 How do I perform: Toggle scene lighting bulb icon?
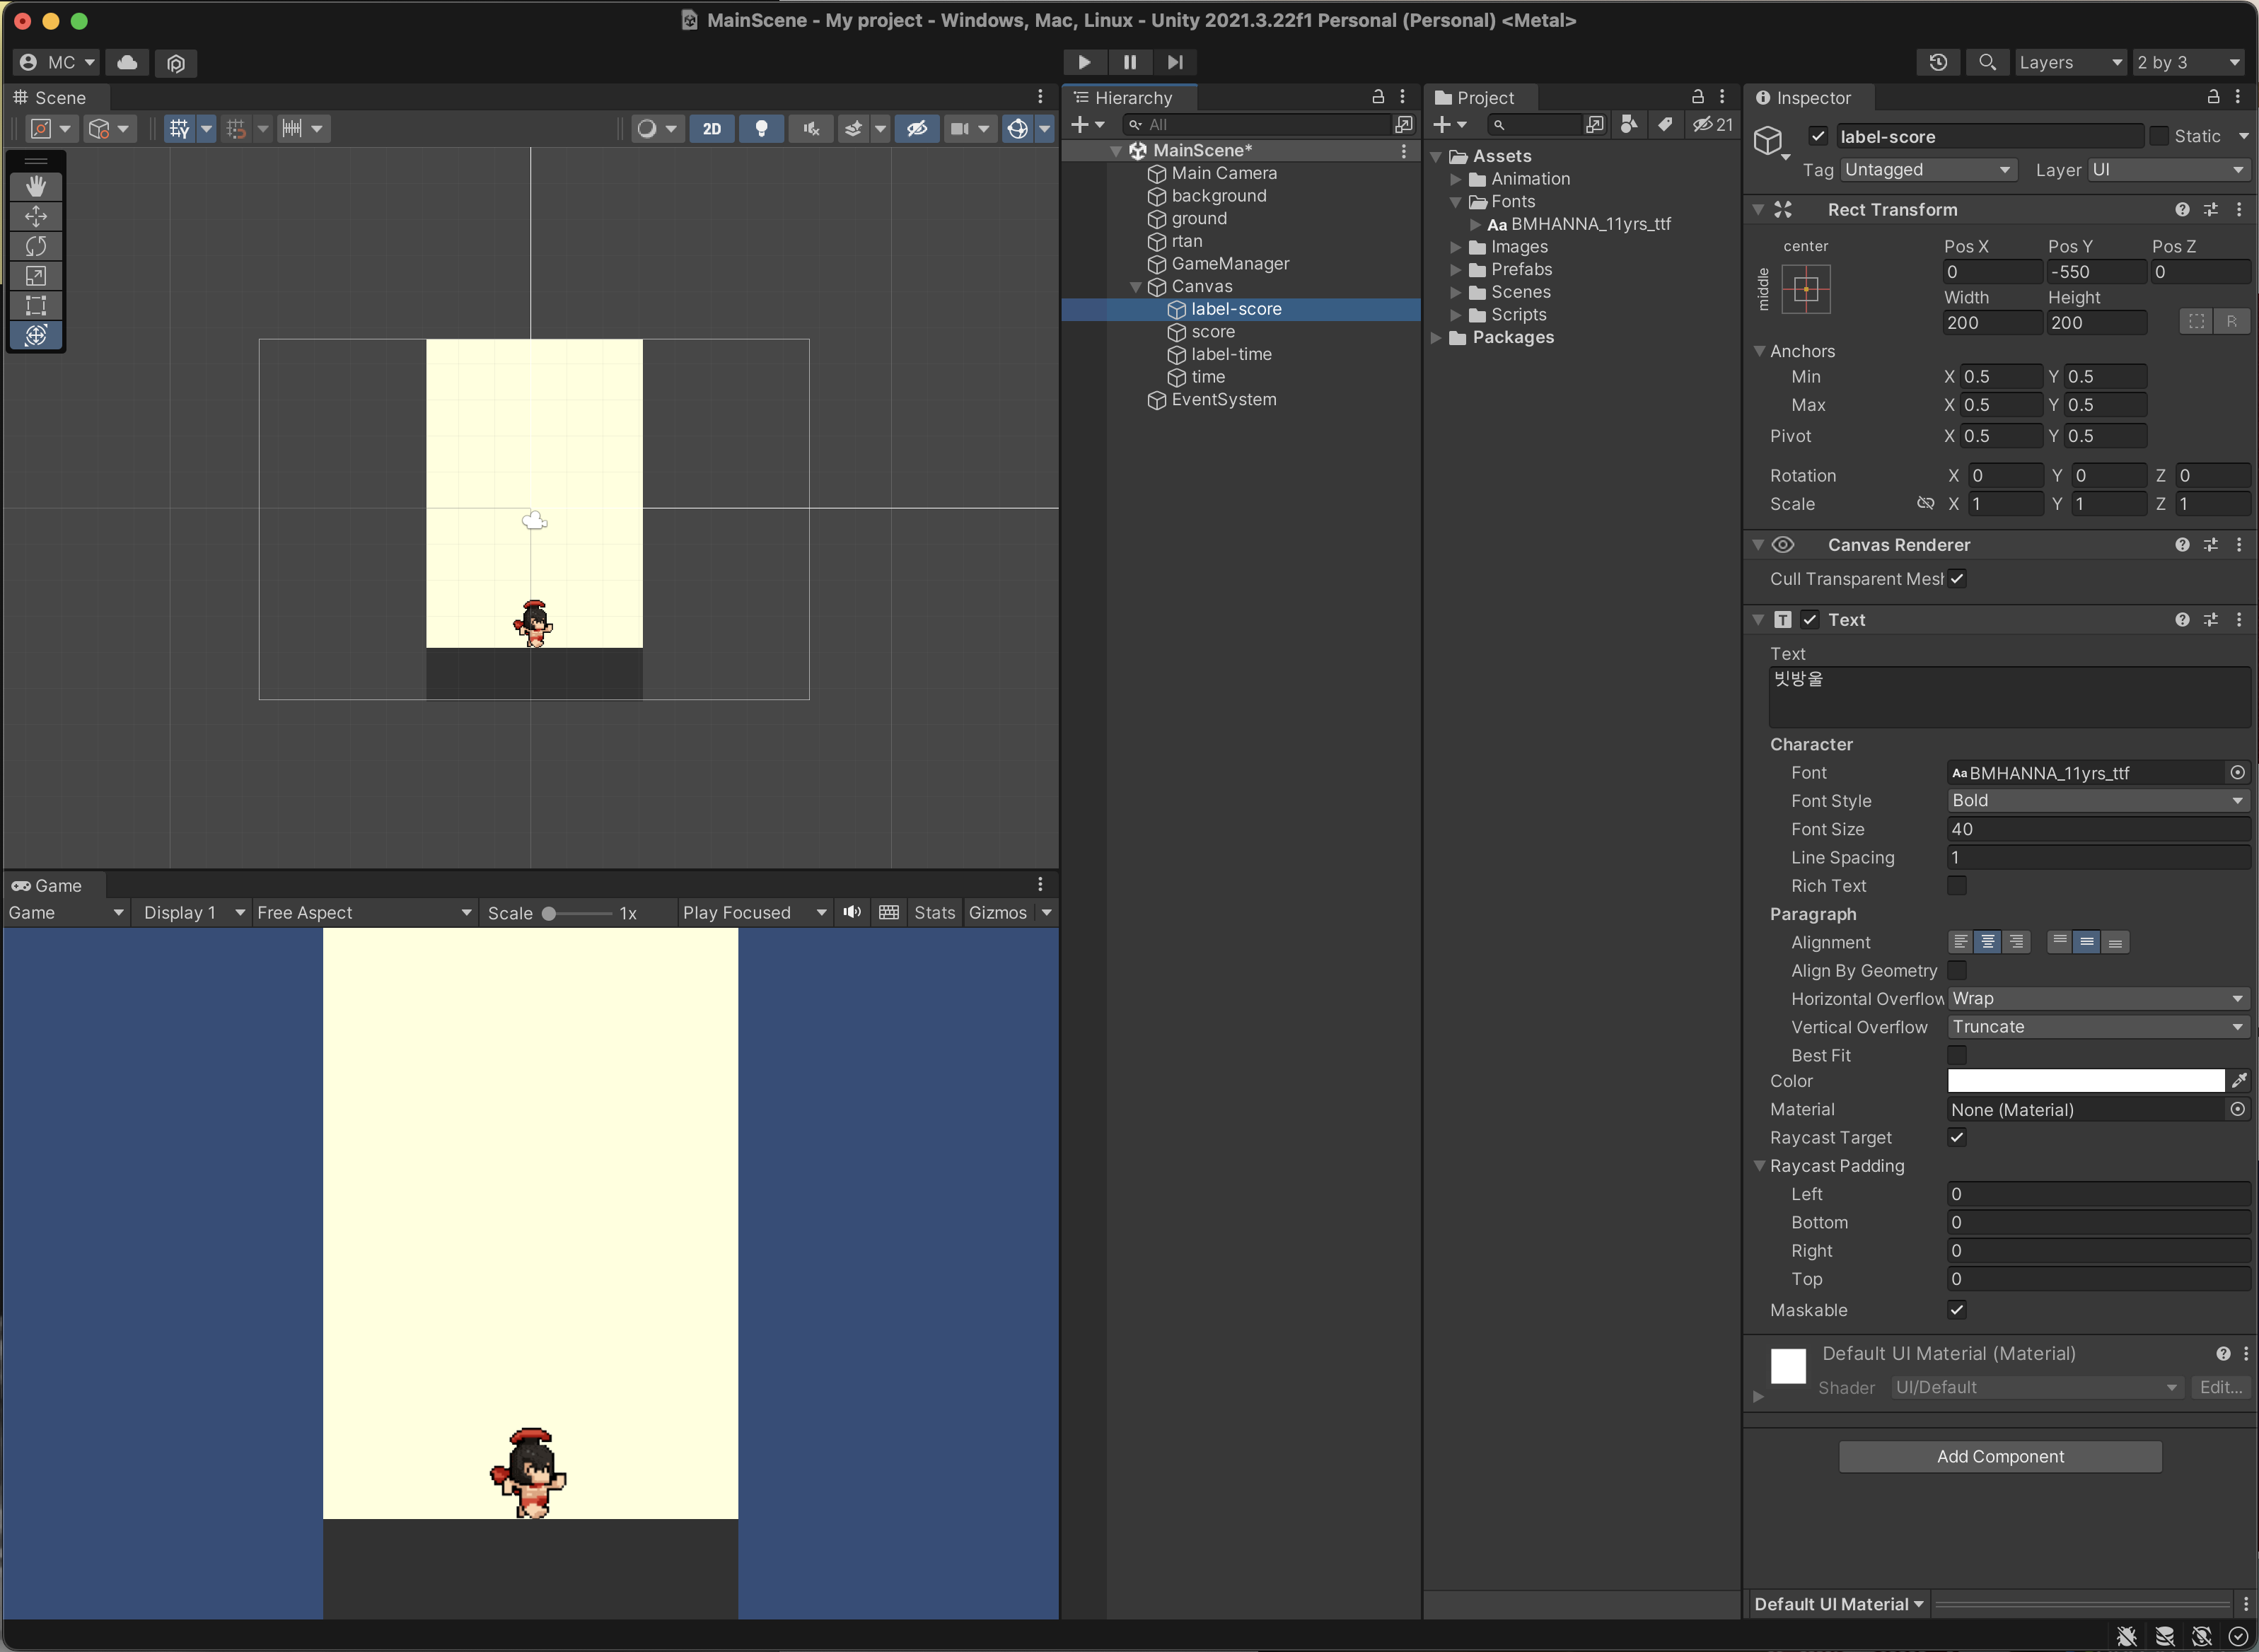(x=761, y=128)
